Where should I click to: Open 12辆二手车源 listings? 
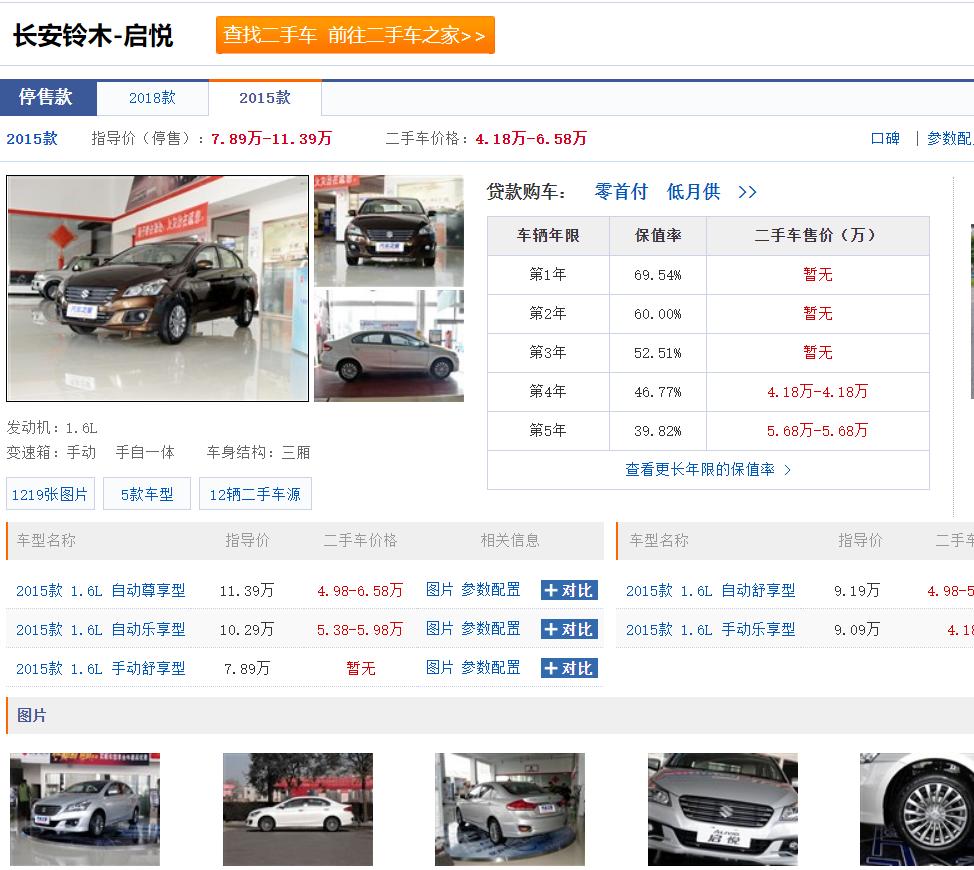click(x=255, y=494)
